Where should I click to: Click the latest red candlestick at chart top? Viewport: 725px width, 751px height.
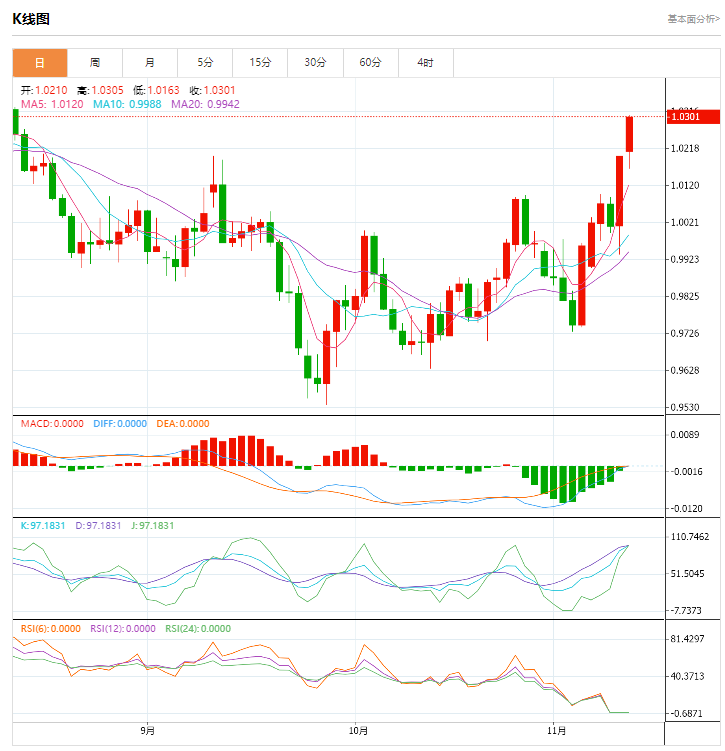click(x=629, y=135)
